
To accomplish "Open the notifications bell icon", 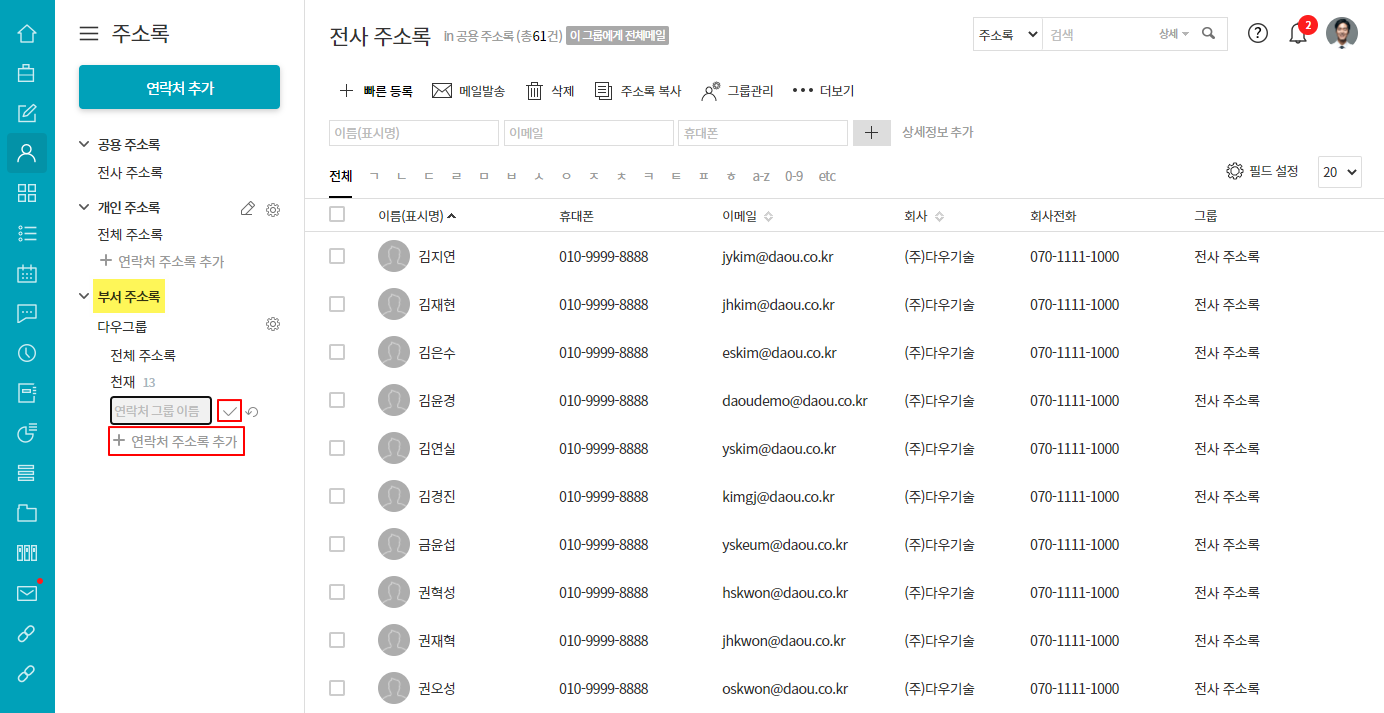I will pyautogui.click(x=1298, y=34).
